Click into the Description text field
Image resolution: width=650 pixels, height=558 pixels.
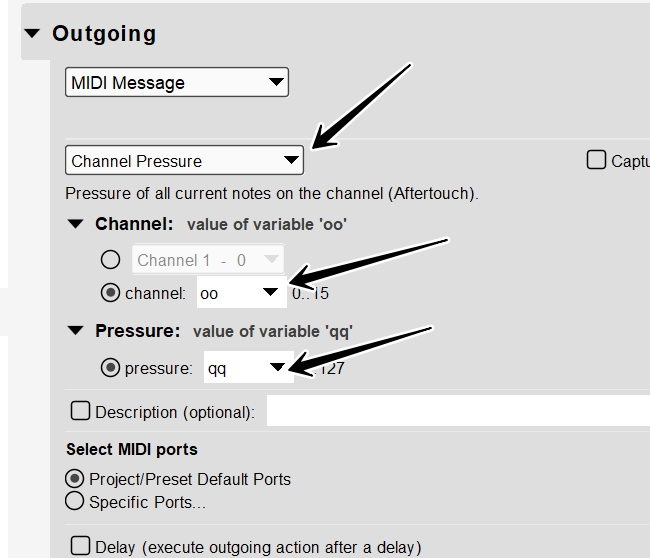pos(457,411)
